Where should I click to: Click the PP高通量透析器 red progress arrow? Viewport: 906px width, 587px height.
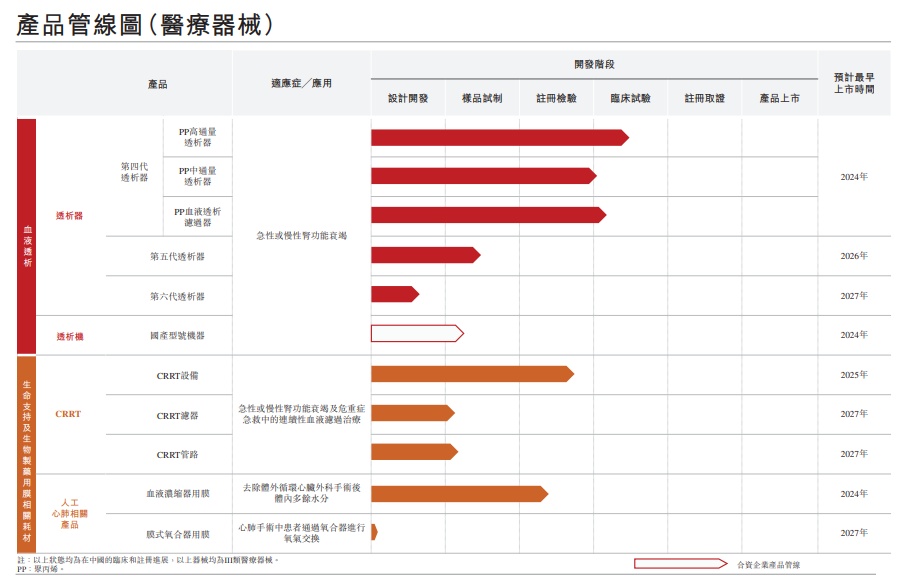tap(500, 138)
